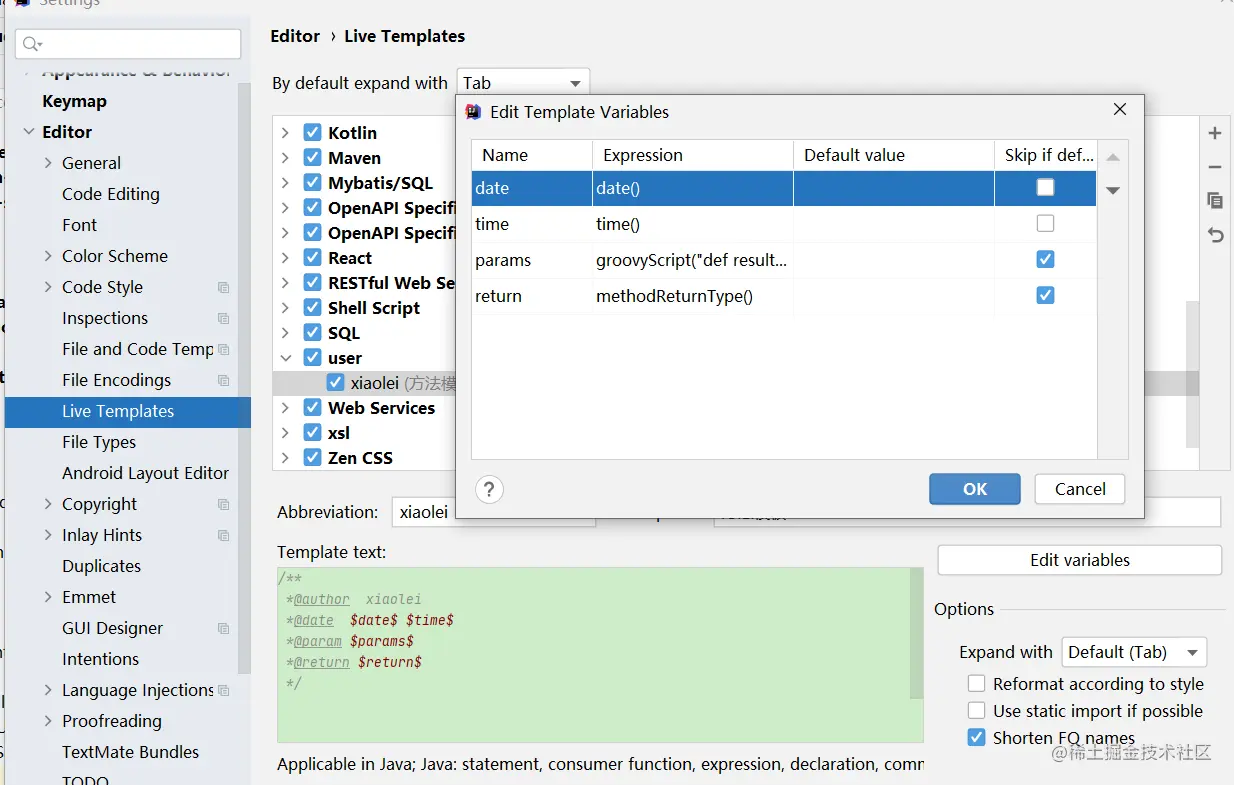The height and width of the screenshot is (785, 1234).
Task: Select Live Templates in settings tree
Action: tap(128, 411)
